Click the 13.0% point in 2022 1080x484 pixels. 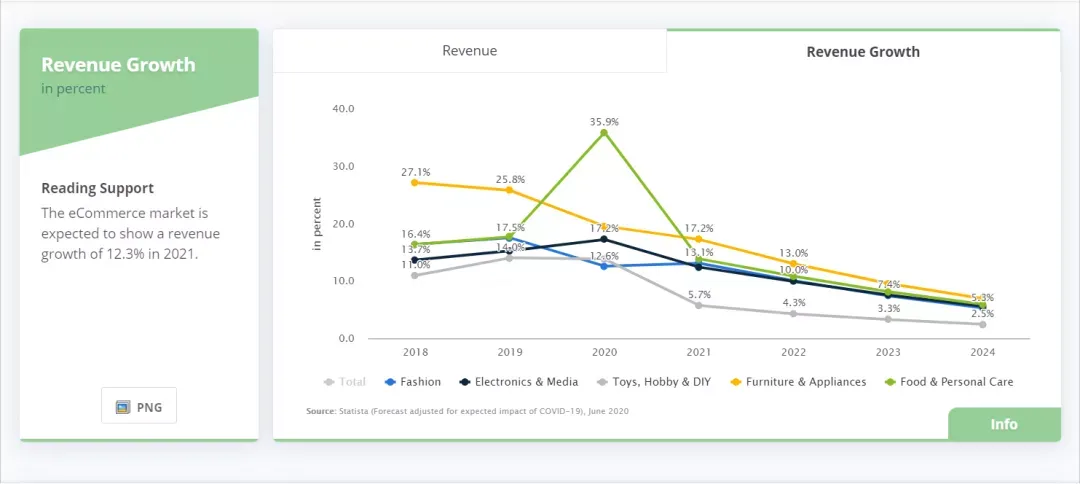point(793,264)
